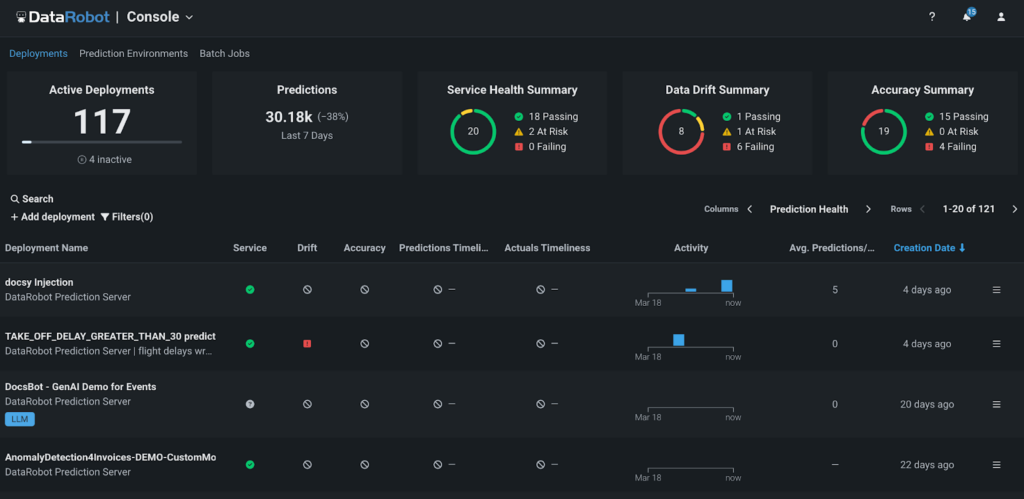This screenshot has height=499, width=1024.
Task: Click 22 days ago creation date
Action: click(x=927, y=465)
